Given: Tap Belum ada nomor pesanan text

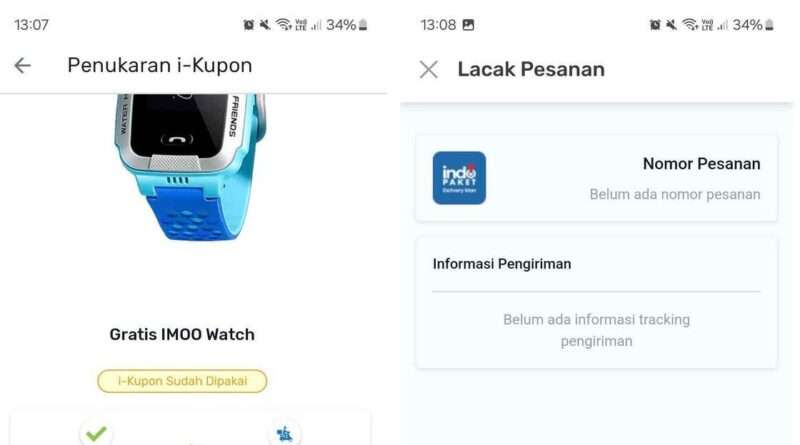Looking at the screenshot, I should pyautogui.click(x=675, y=194).
